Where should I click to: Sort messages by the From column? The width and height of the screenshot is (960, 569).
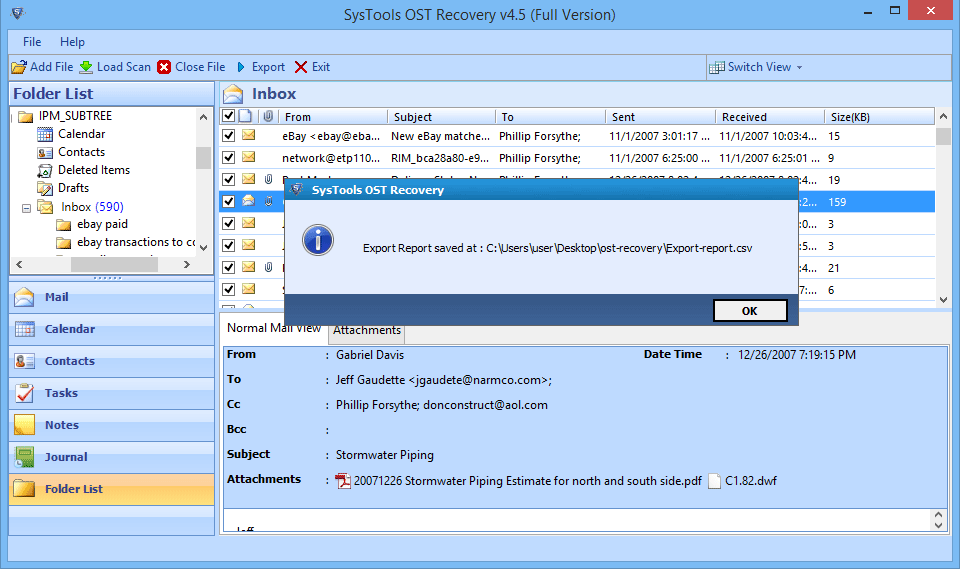[x=333, y=116]
